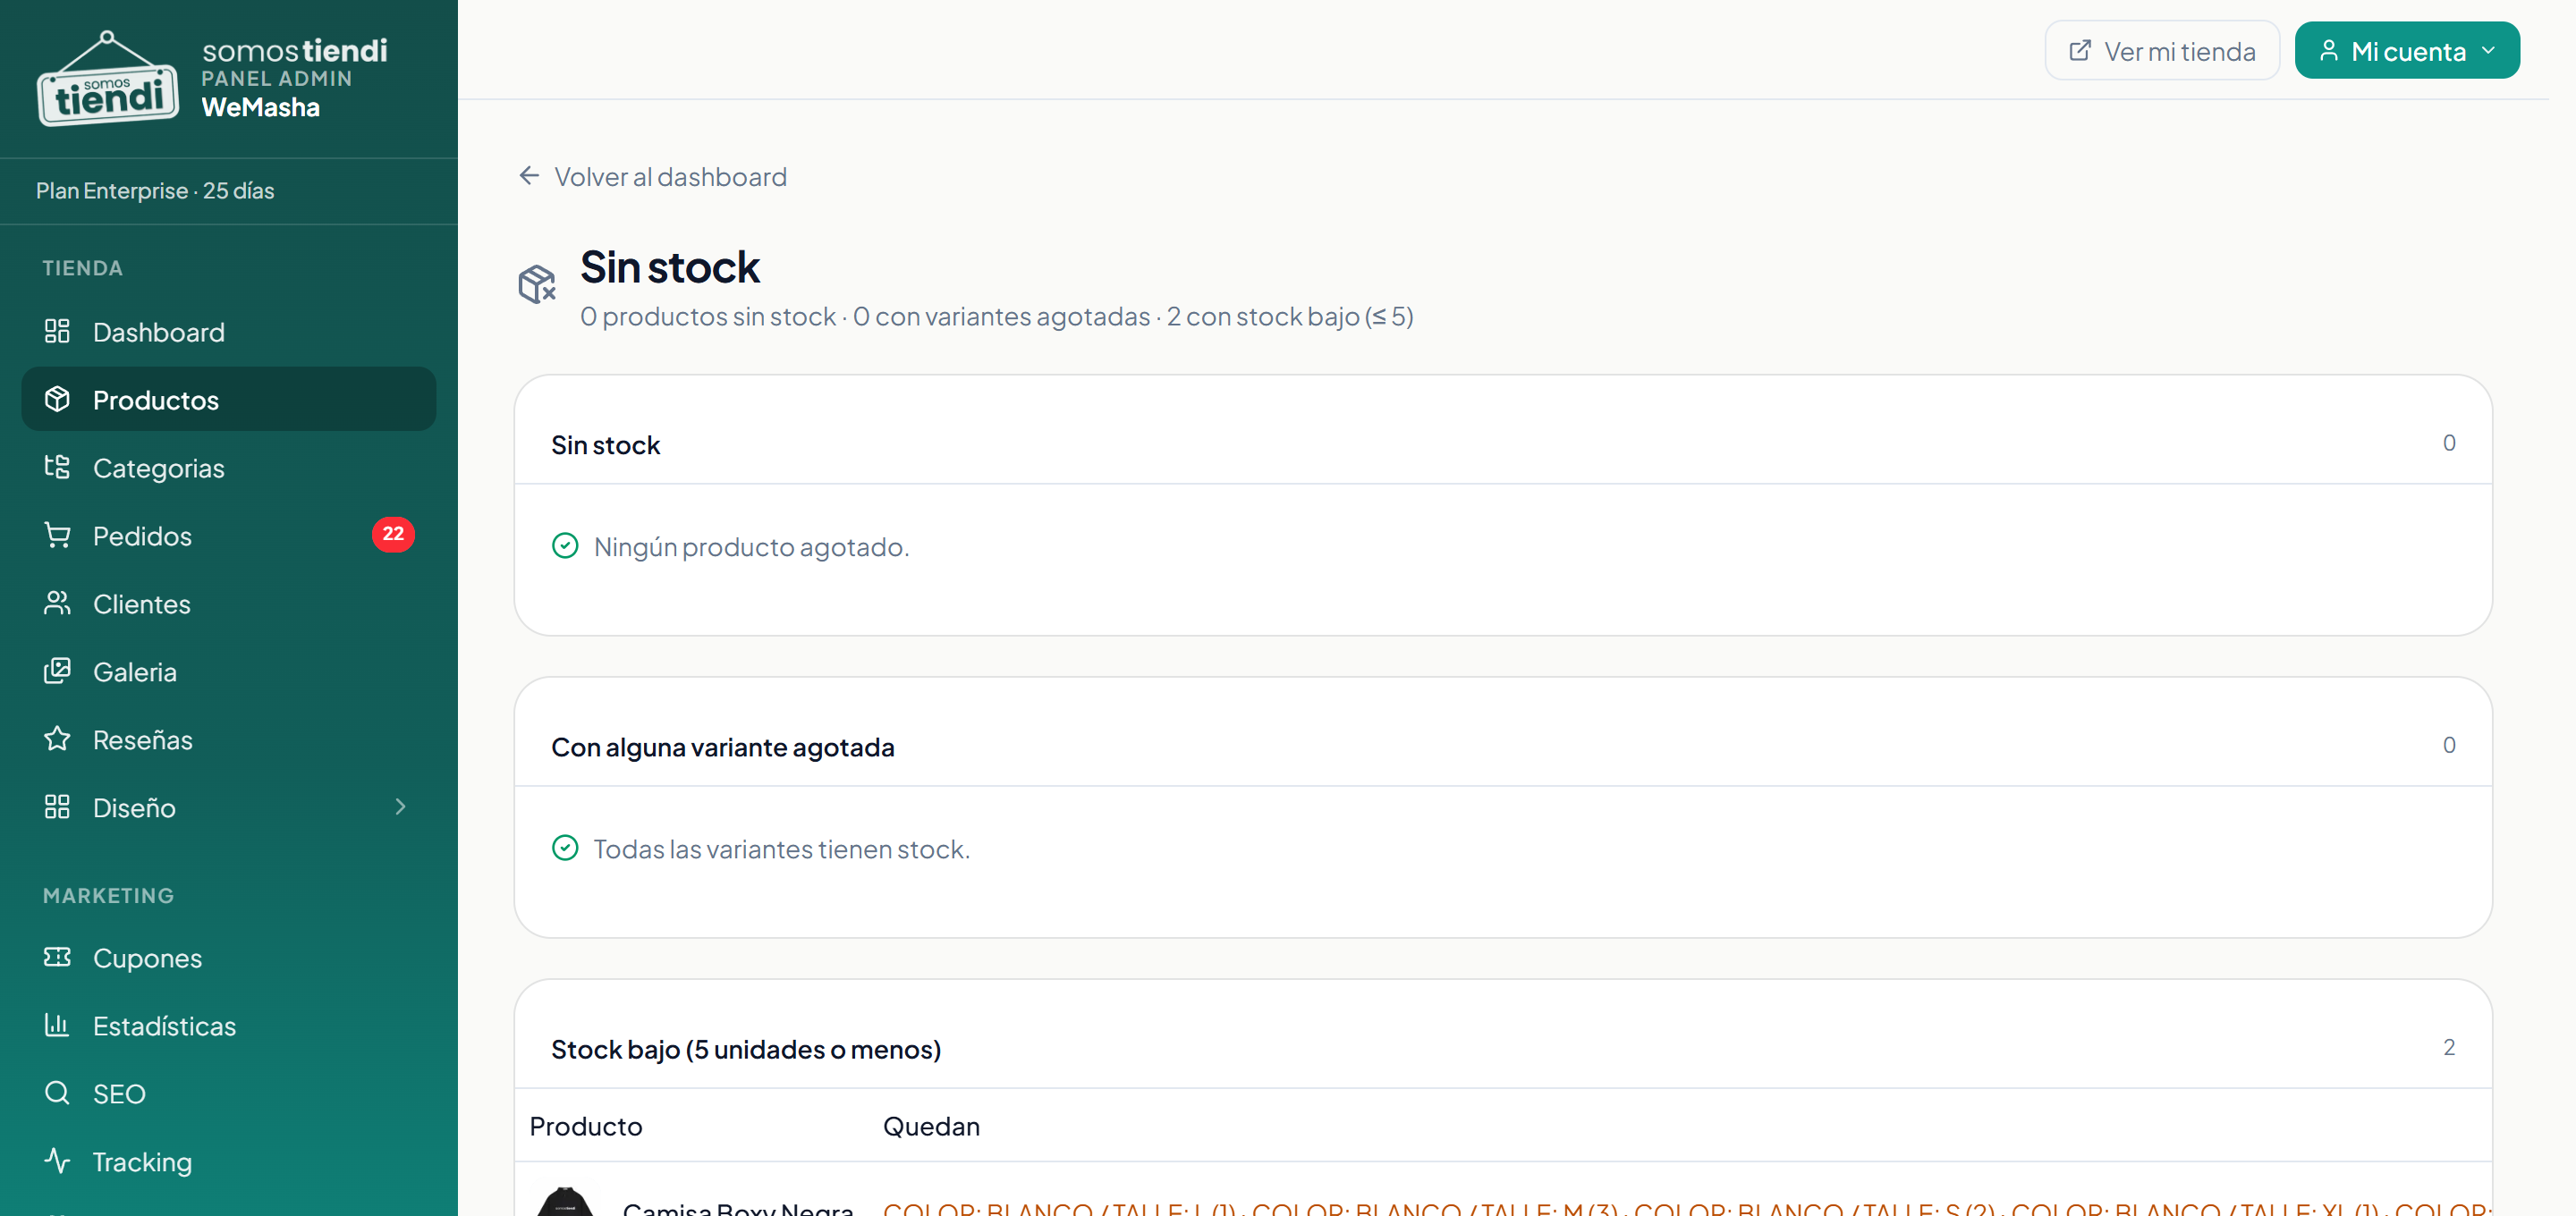Click the count 0 in variante agotada card
Image resolution: width=2576 pixels, height=1216 pixels.
point(2449,744)
